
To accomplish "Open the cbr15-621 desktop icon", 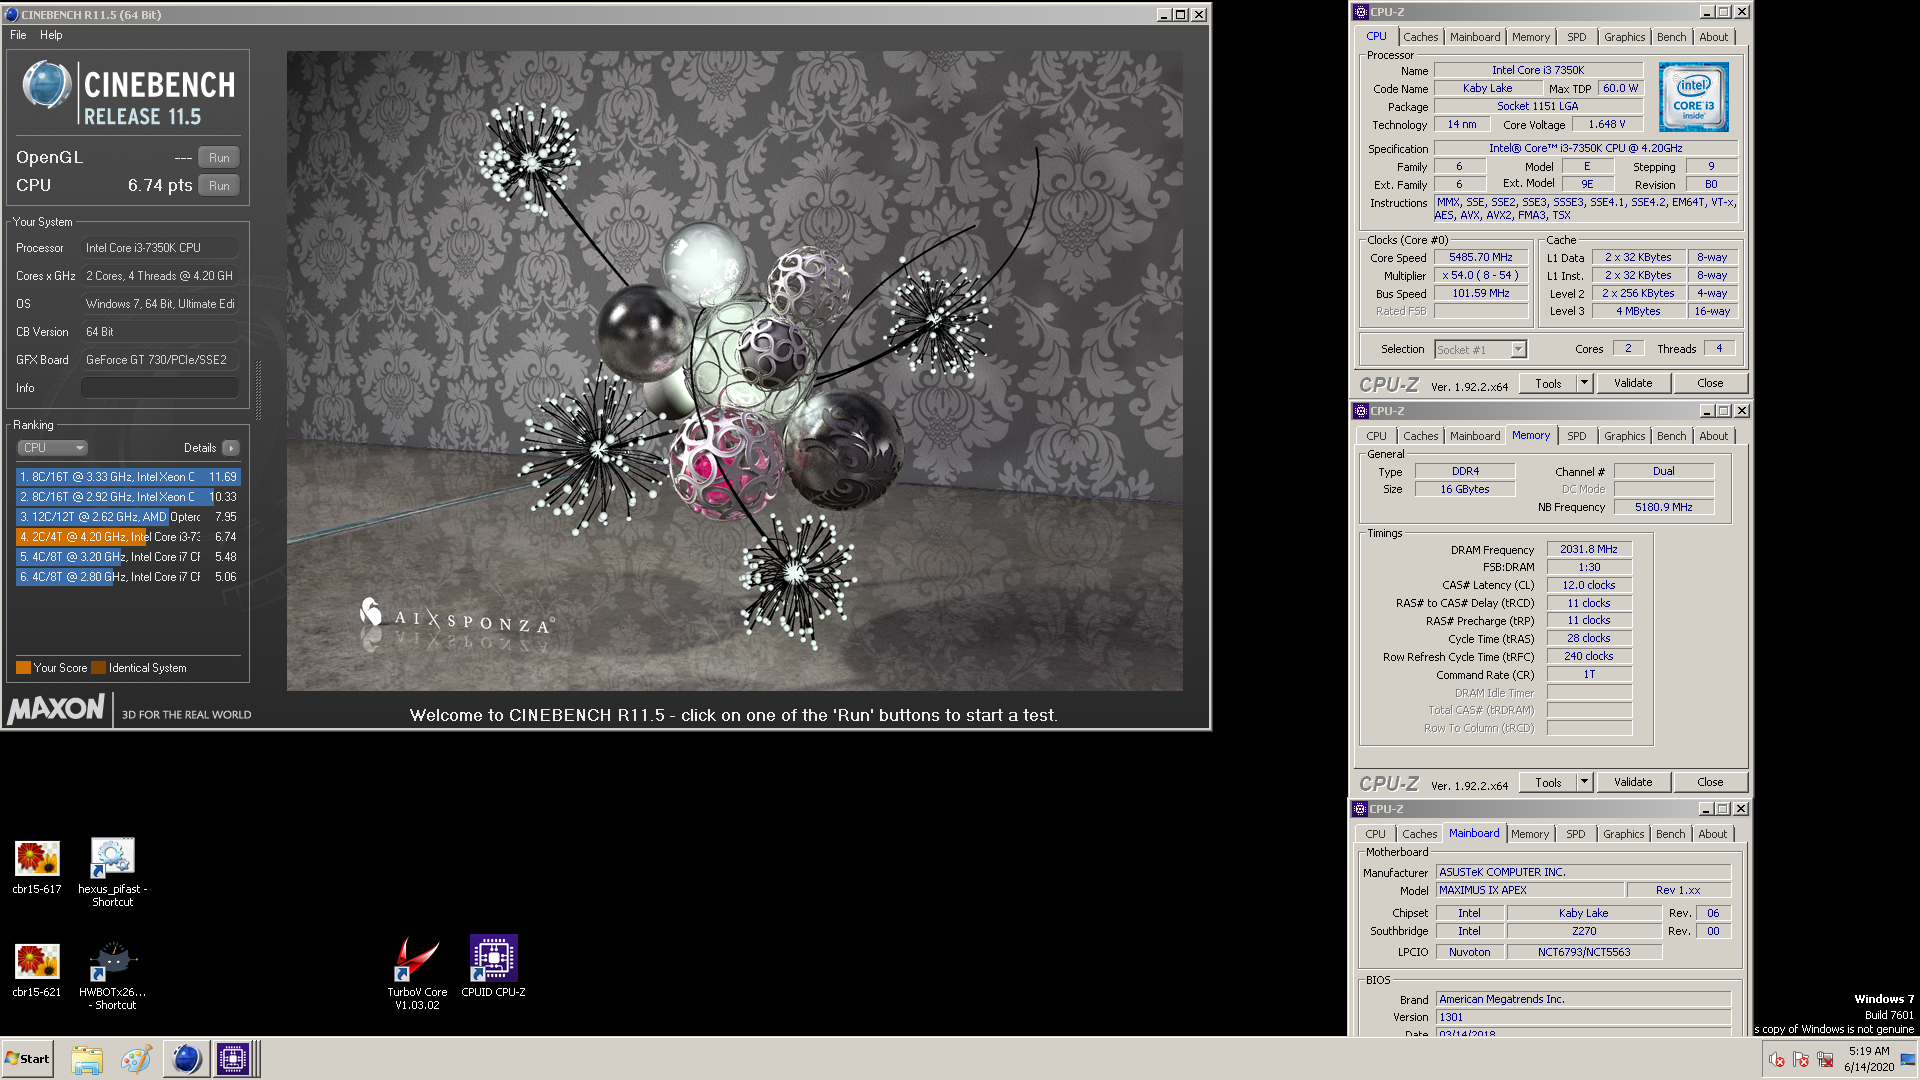I will point(37,961).
